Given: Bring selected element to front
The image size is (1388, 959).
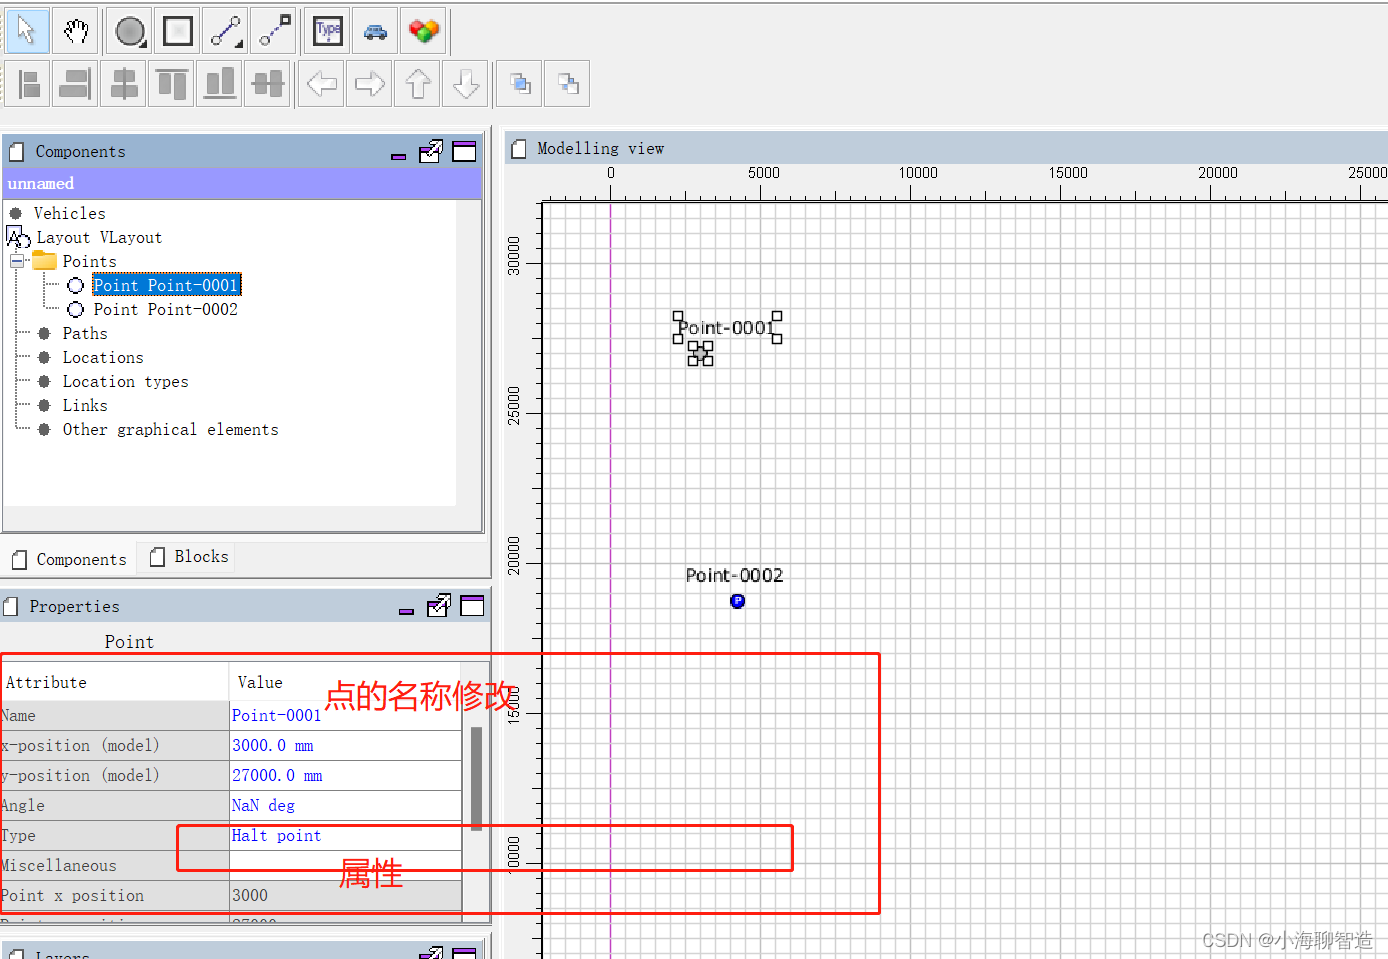Looking at the screenshot, I should (x=520, y=83).
